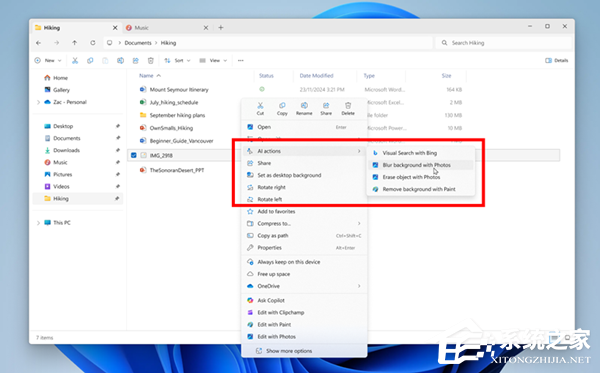Expand the Zac - Personal OneDrive node
The image size is (600, 373).
(38, 102)
